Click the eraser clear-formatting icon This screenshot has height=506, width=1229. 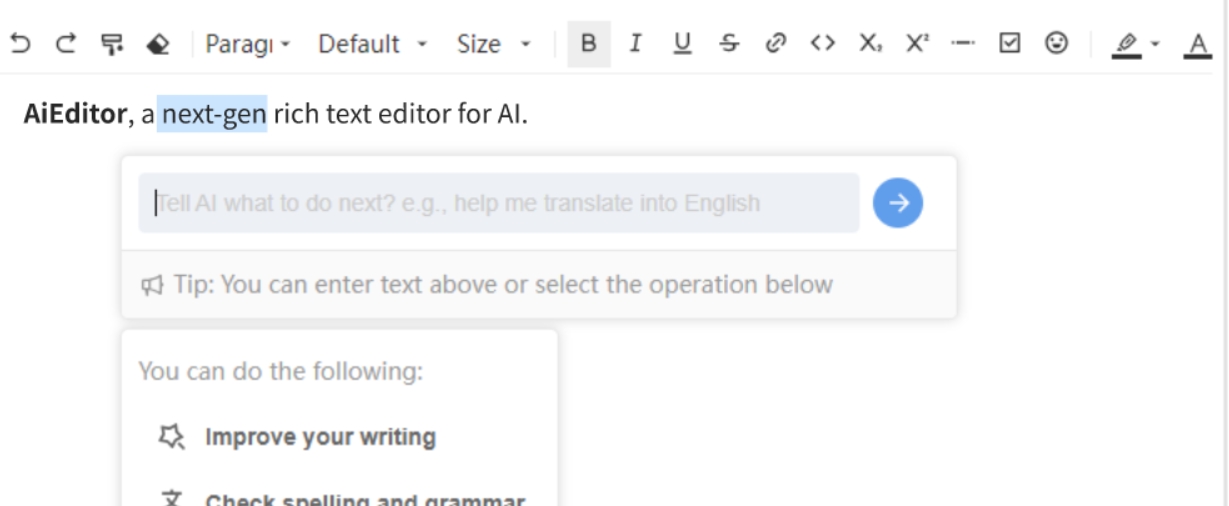click(157, 44)
